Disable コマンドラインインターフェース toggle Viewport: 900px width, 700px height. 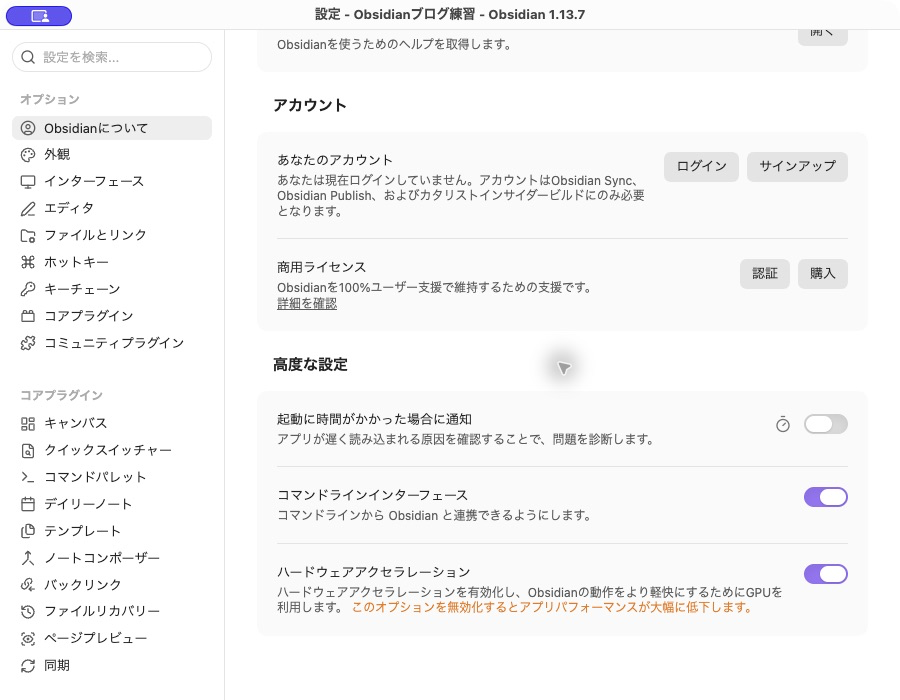point(825,497)
